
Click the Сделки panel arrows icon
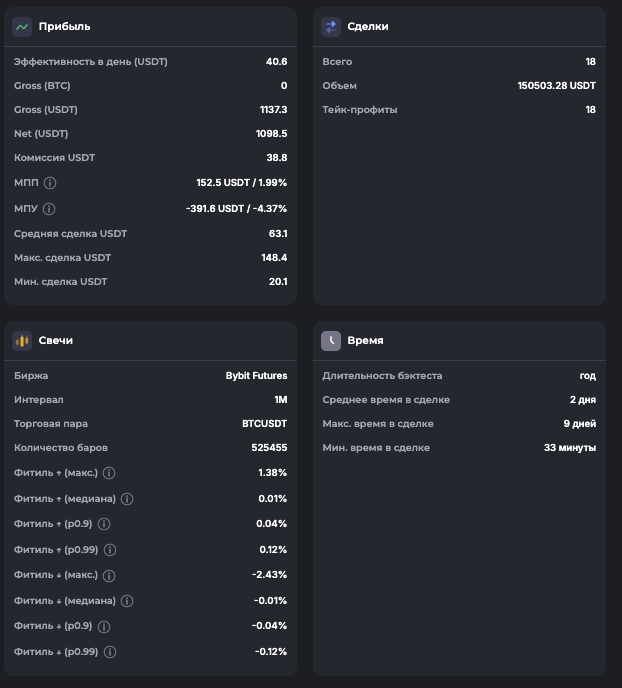pyautogui.click(x=331, y=27)
